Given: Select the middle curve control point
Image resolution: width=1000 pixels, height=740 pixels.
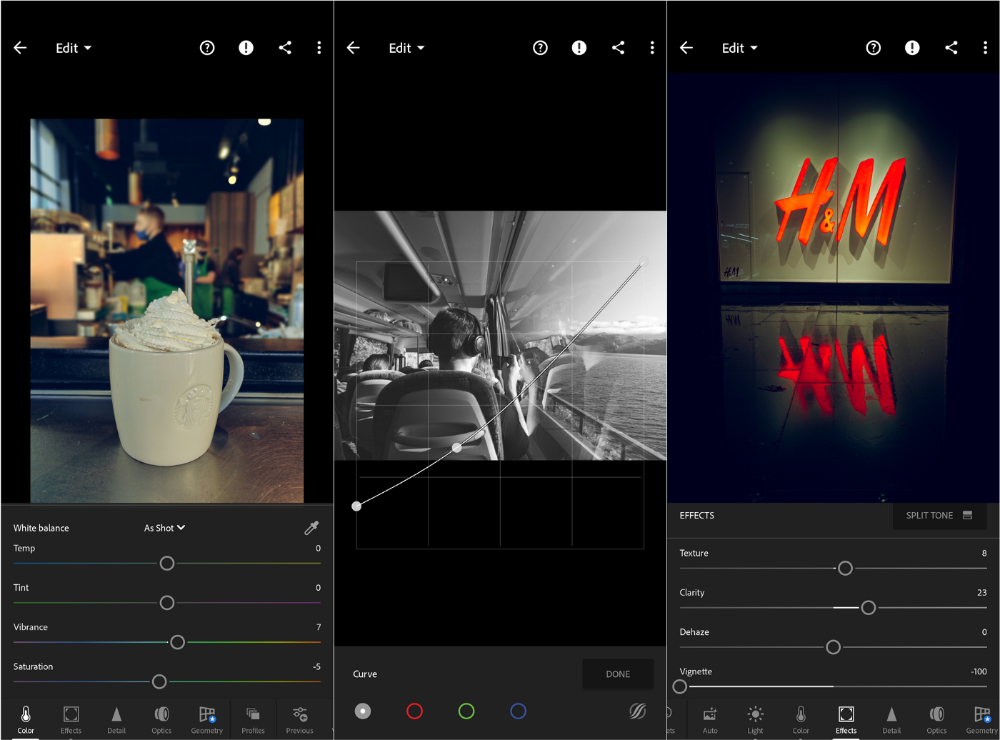Looking at the screenshot, I should [x=457, y=448].
